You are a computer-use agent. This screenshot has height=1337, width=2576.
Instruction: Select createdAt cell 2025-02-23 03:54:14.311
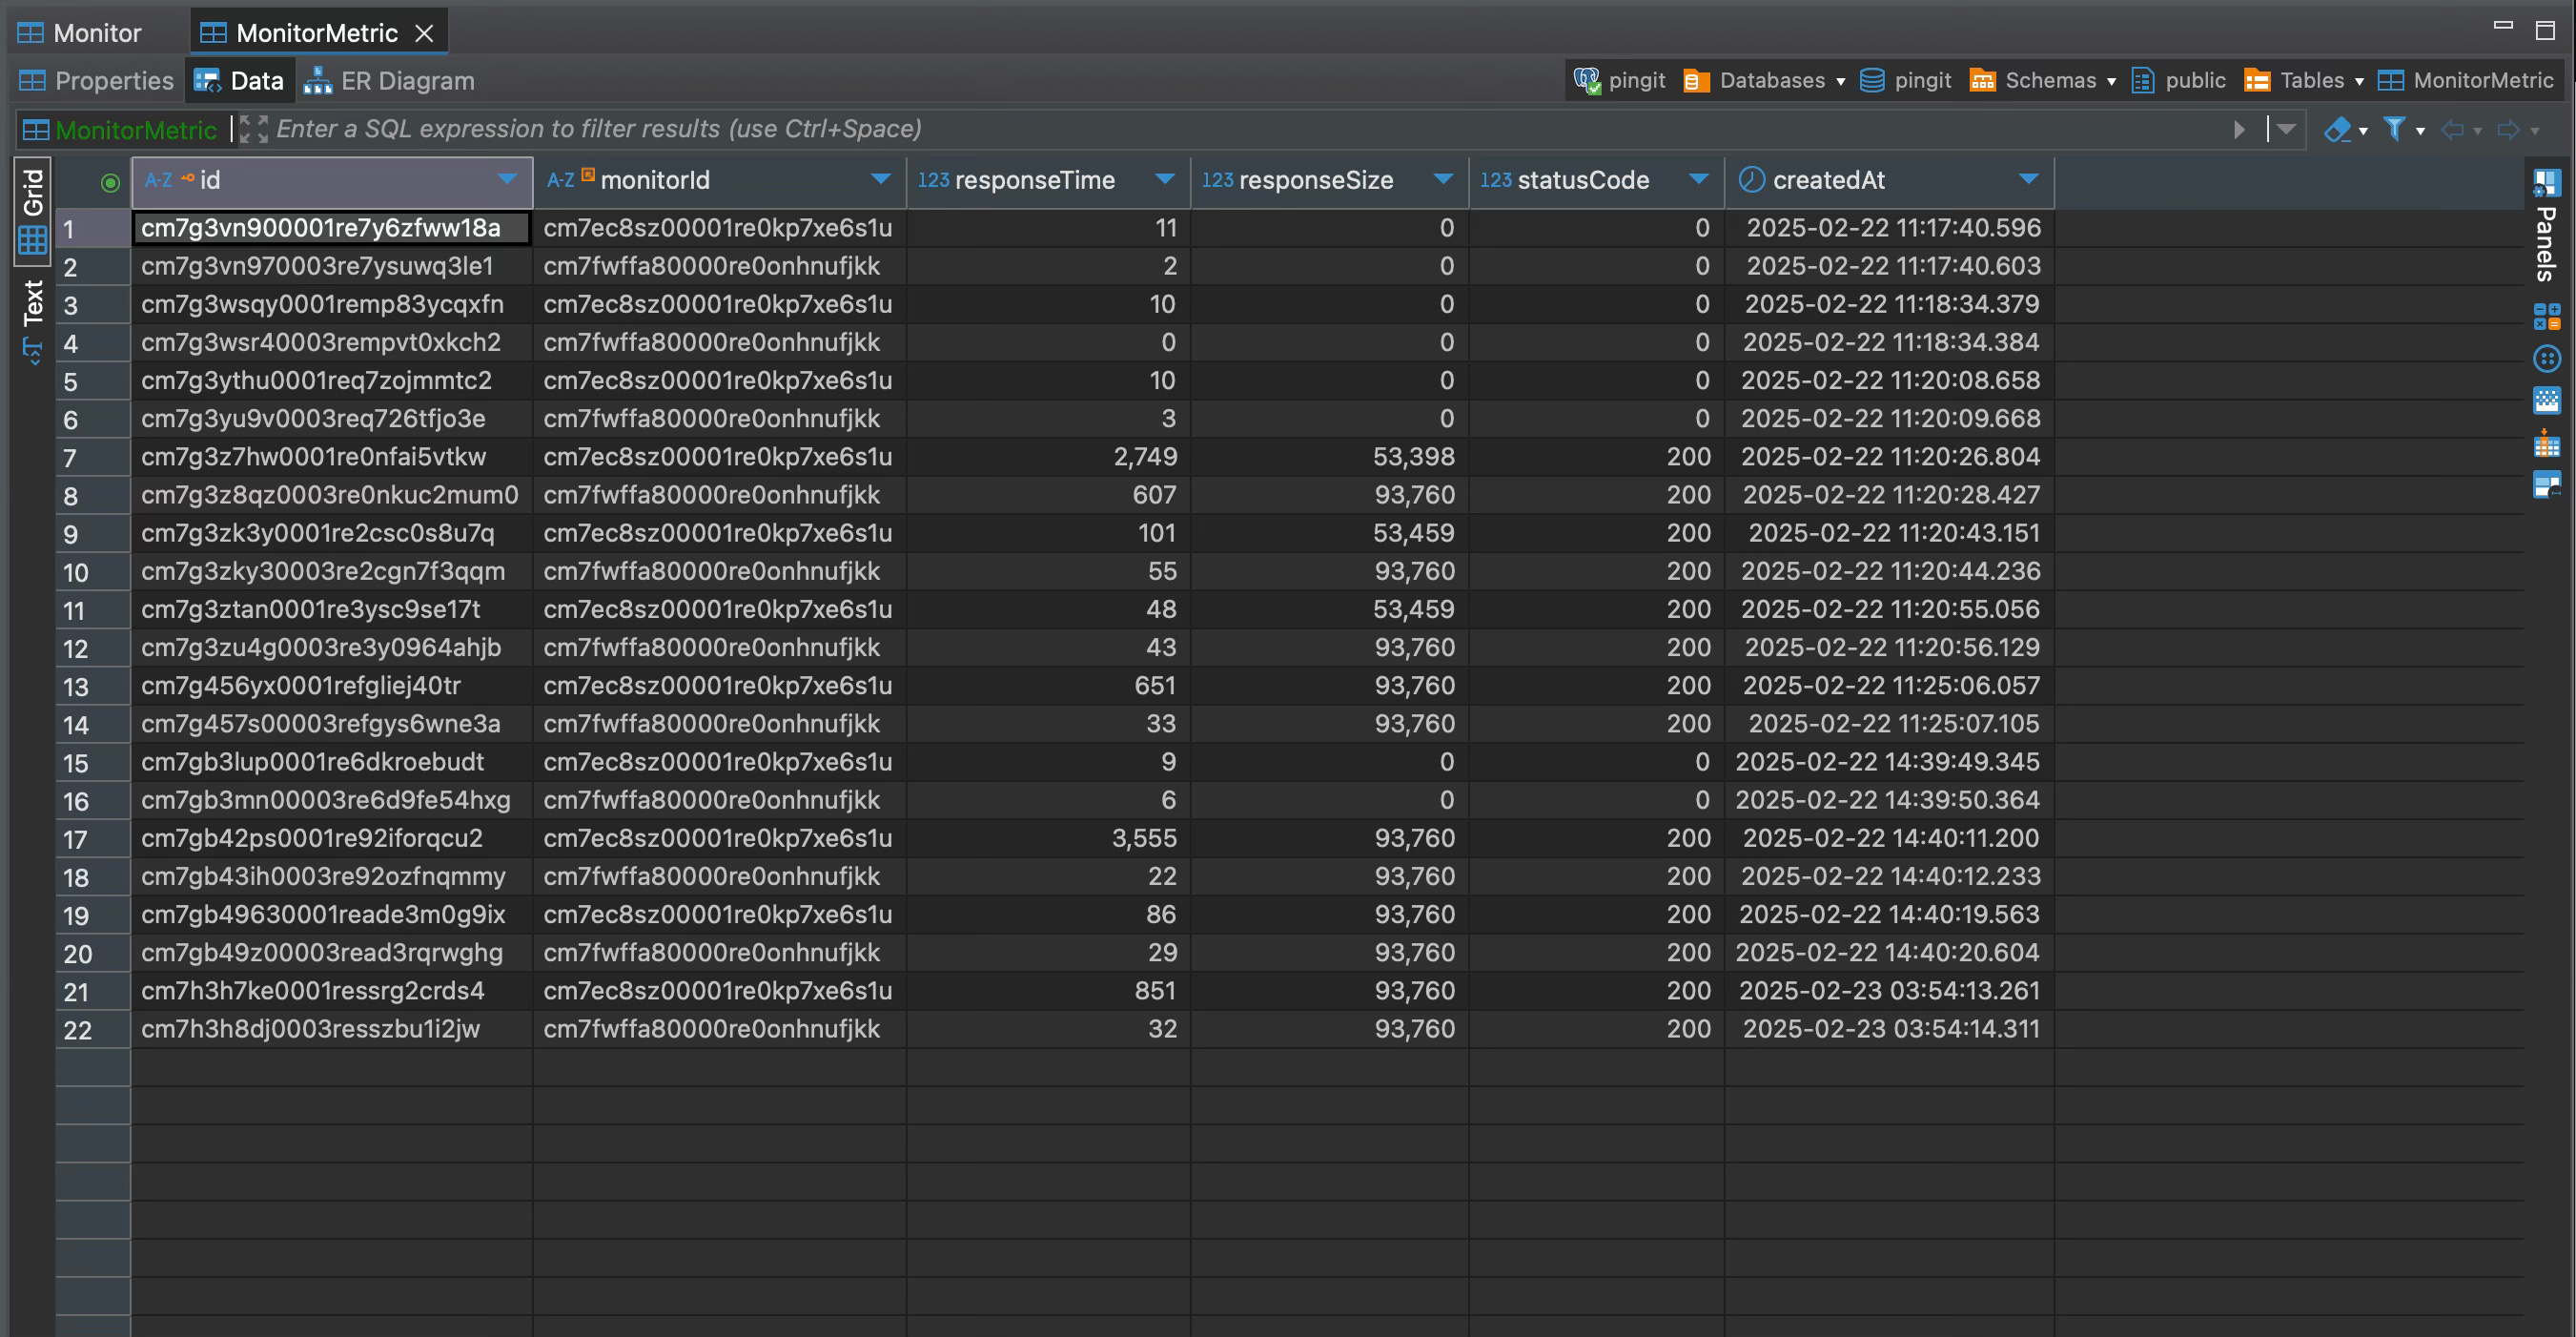(1889, 1030)
